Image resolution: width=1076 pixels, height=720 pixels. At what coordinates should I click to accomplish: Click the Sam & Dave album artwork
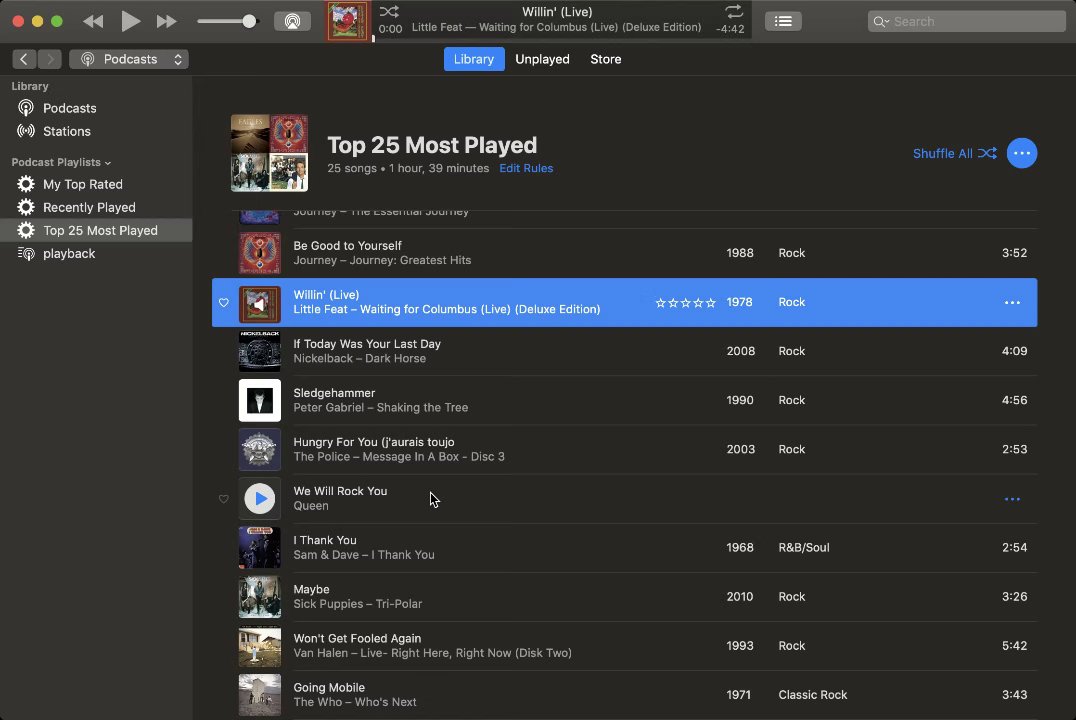[x=259, y=548]
